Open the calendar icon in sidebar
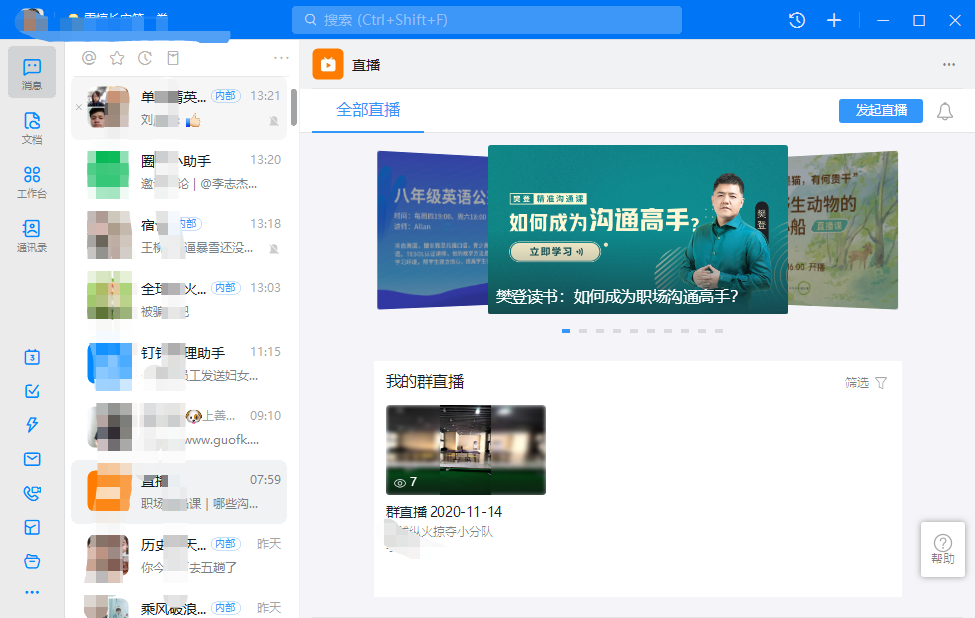The height and width of the screenshot is (618, 975). [32, 357]
